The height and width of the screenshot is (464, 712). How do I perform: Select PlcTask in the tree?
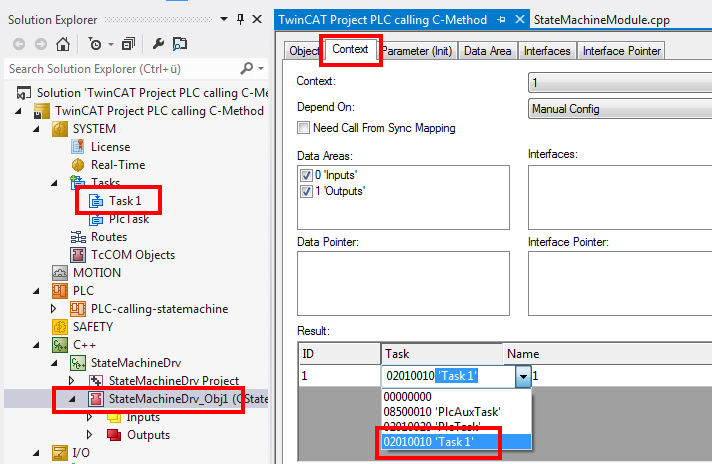[129, 219]
